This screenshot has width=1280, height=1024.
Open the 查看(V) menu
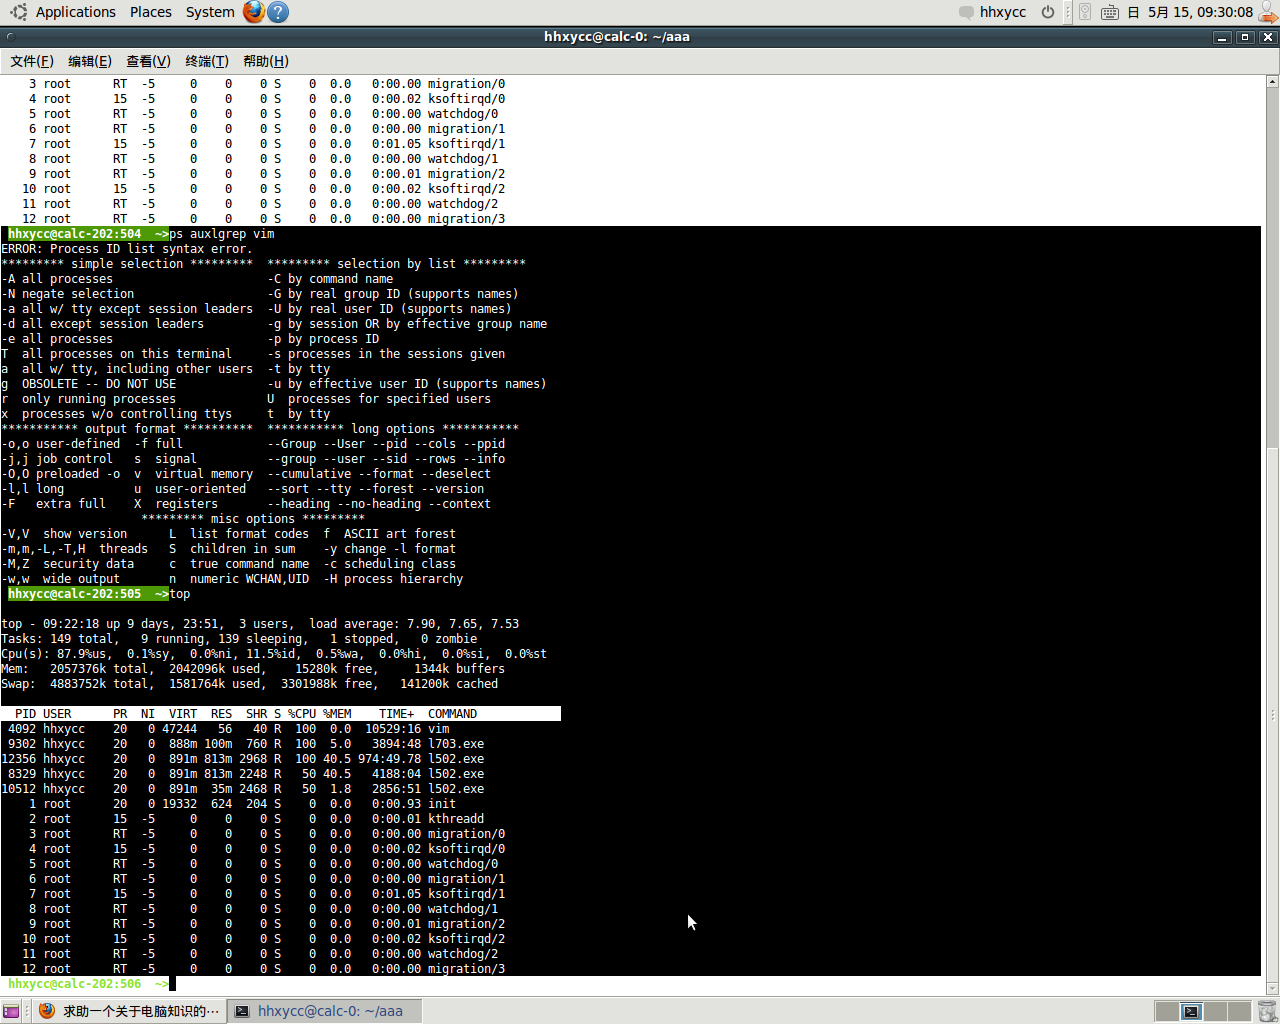[148, 61]
